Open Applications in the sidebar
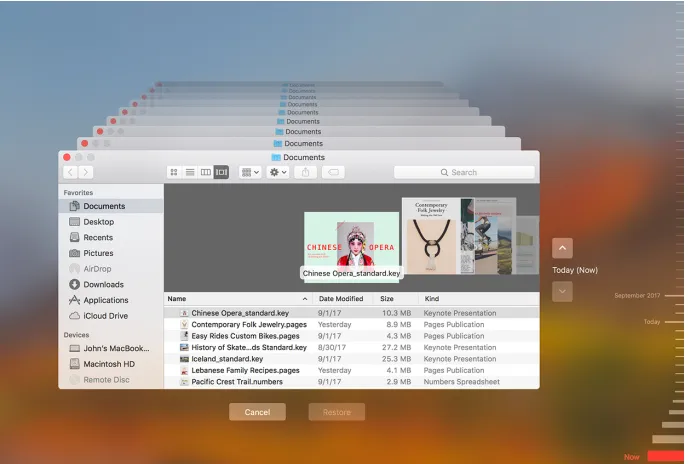The height and width of the screenshot is (464, 690). 111,300
